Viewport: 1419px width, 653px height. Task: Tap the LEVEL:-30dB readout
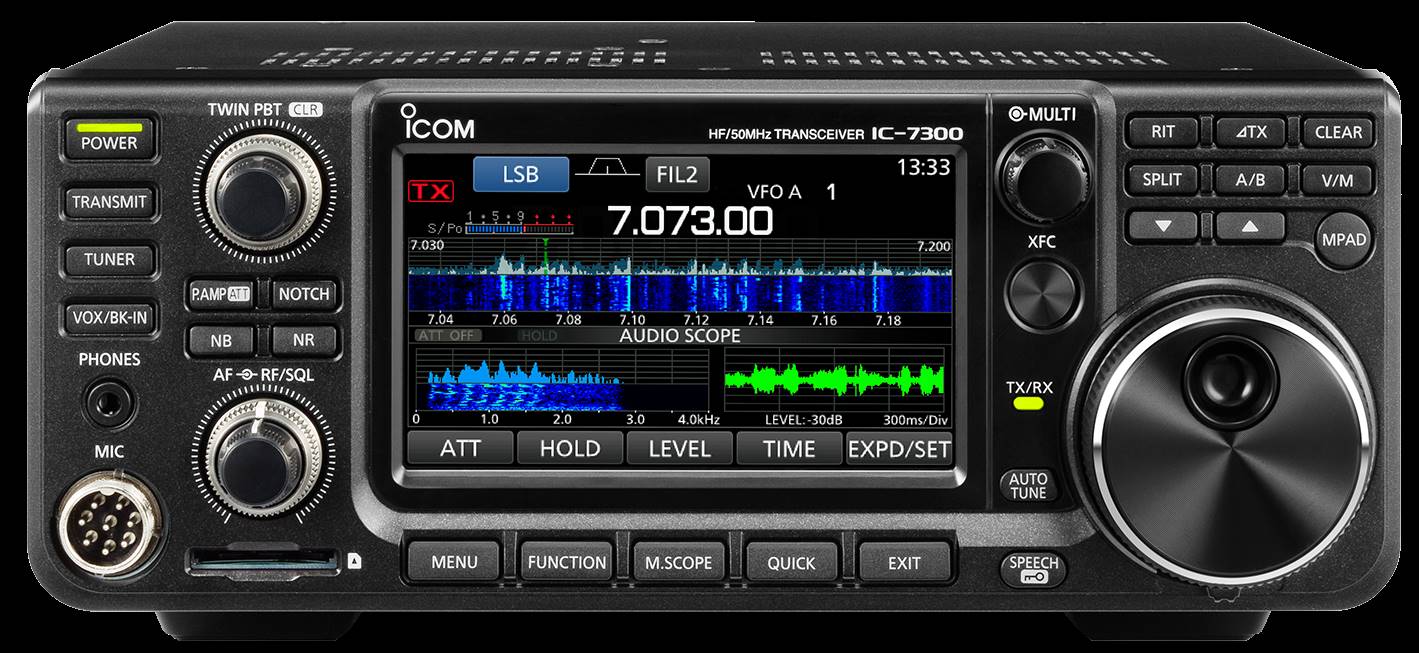pyautogui.click(x=802, y=420)
